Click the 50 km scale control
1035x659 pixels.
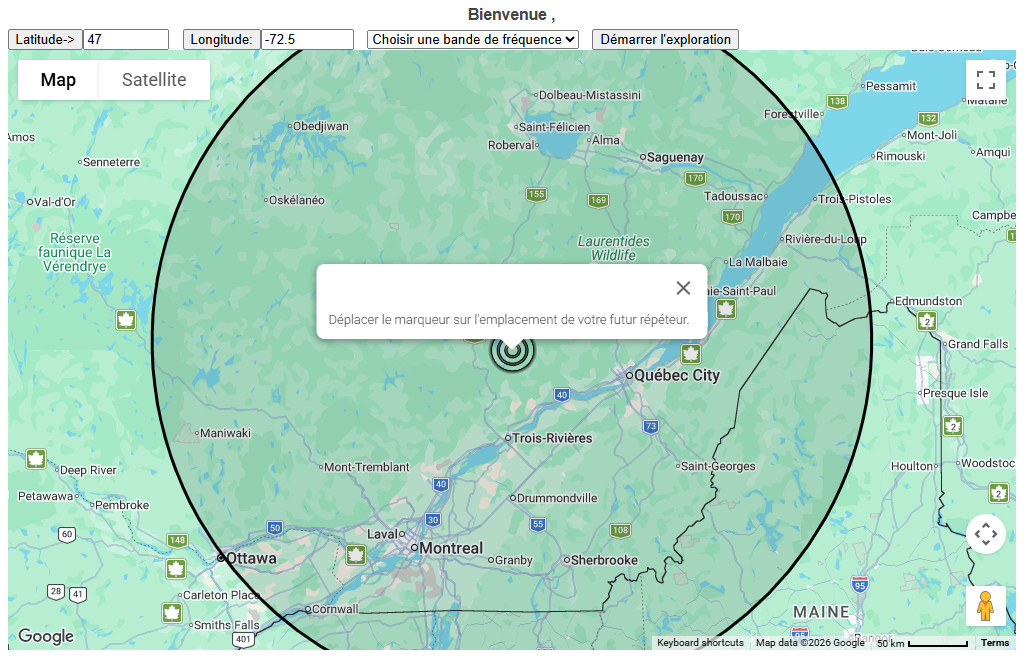(922, 643)
